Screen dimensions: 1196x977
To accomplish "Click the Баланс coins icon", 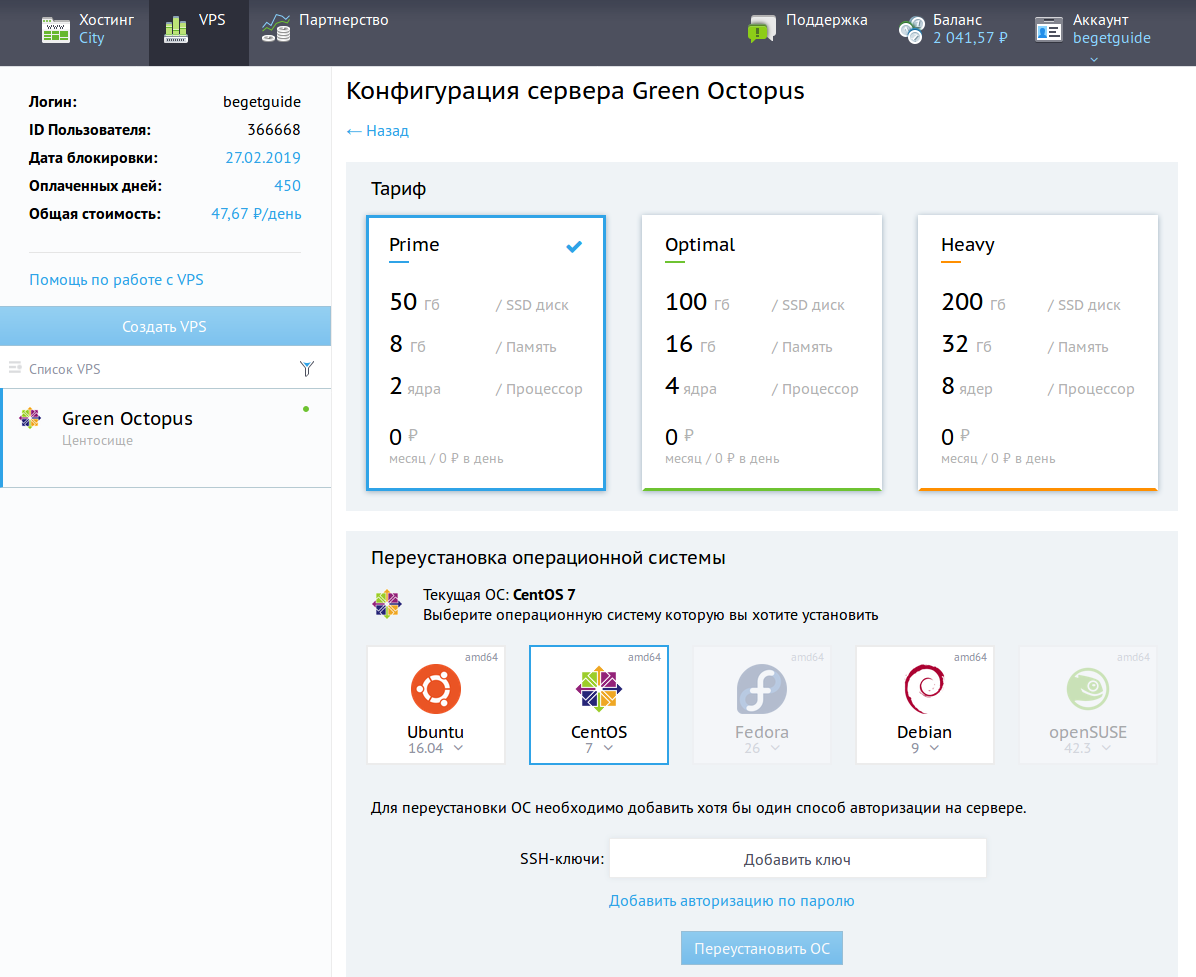I will tap(911, 31).
